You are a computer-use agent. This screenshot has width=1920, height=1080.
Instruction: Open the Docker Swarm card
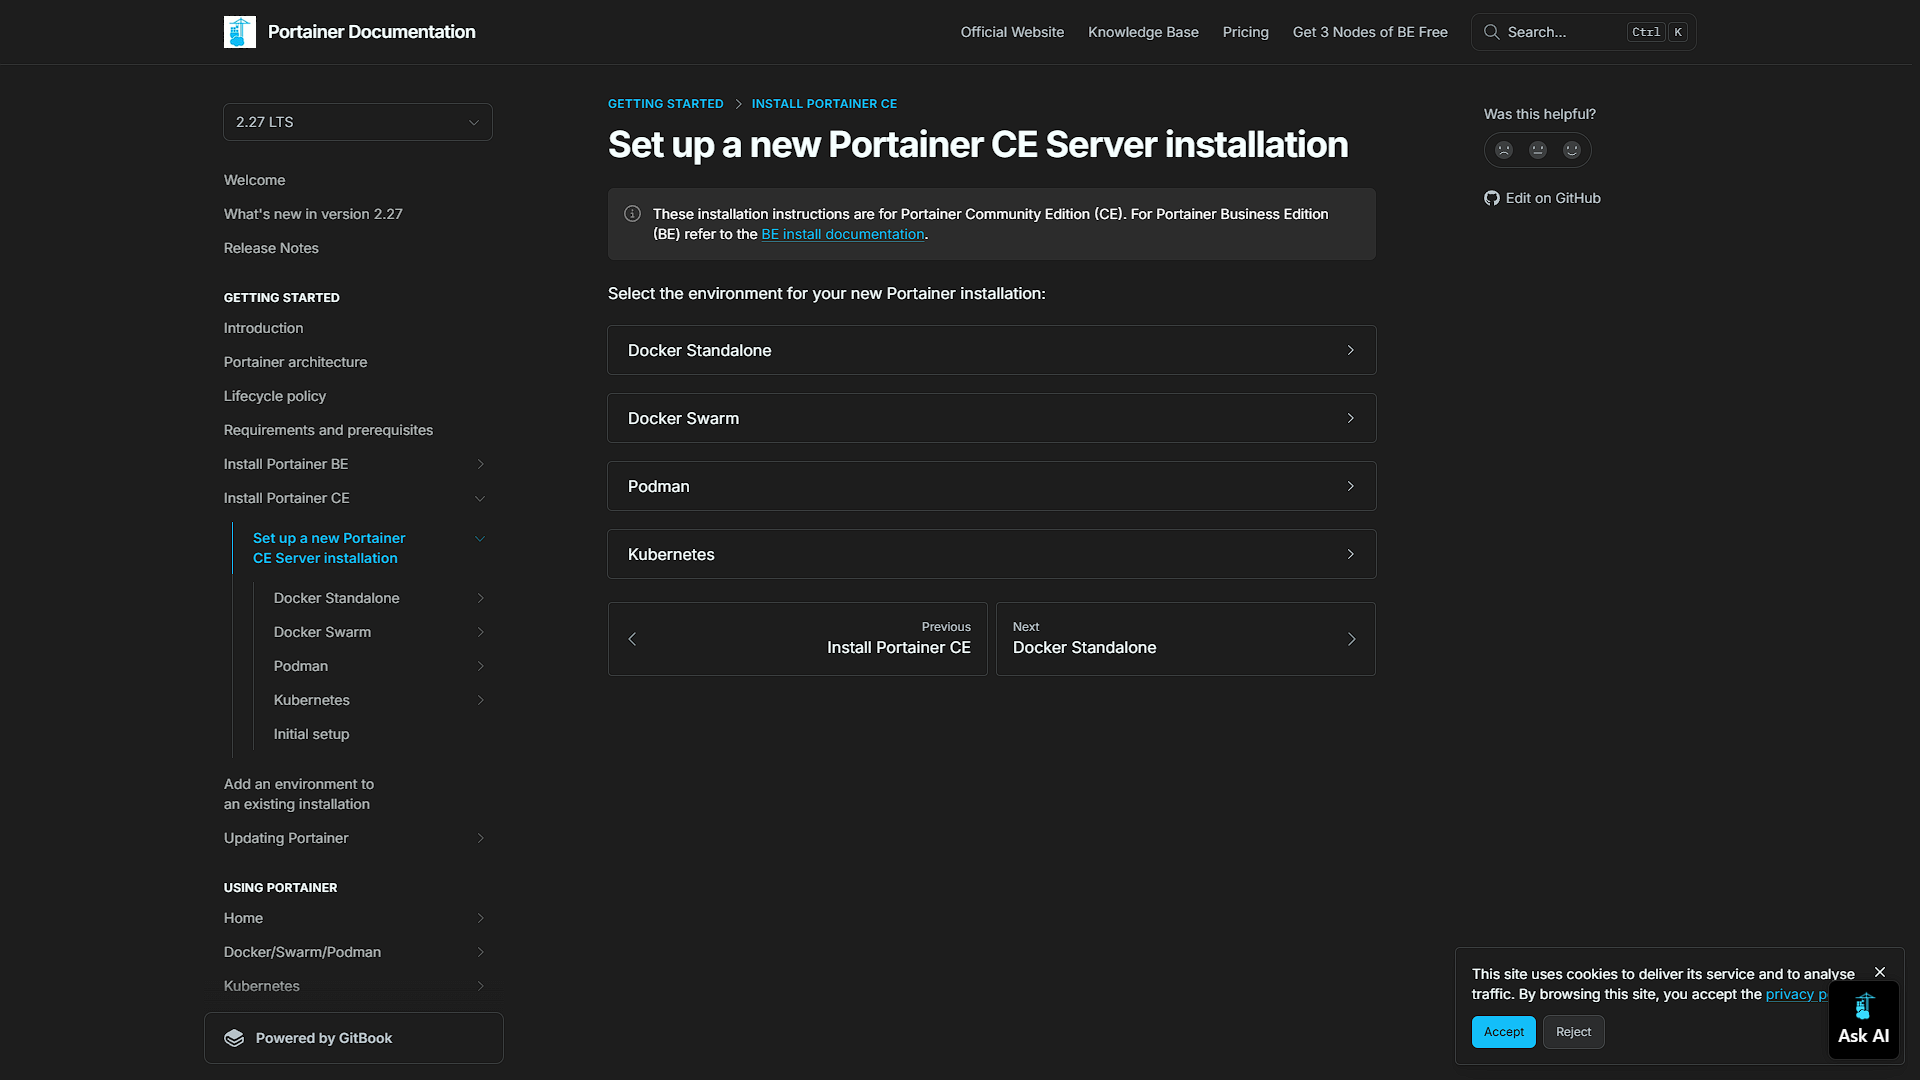pos(992,418)
